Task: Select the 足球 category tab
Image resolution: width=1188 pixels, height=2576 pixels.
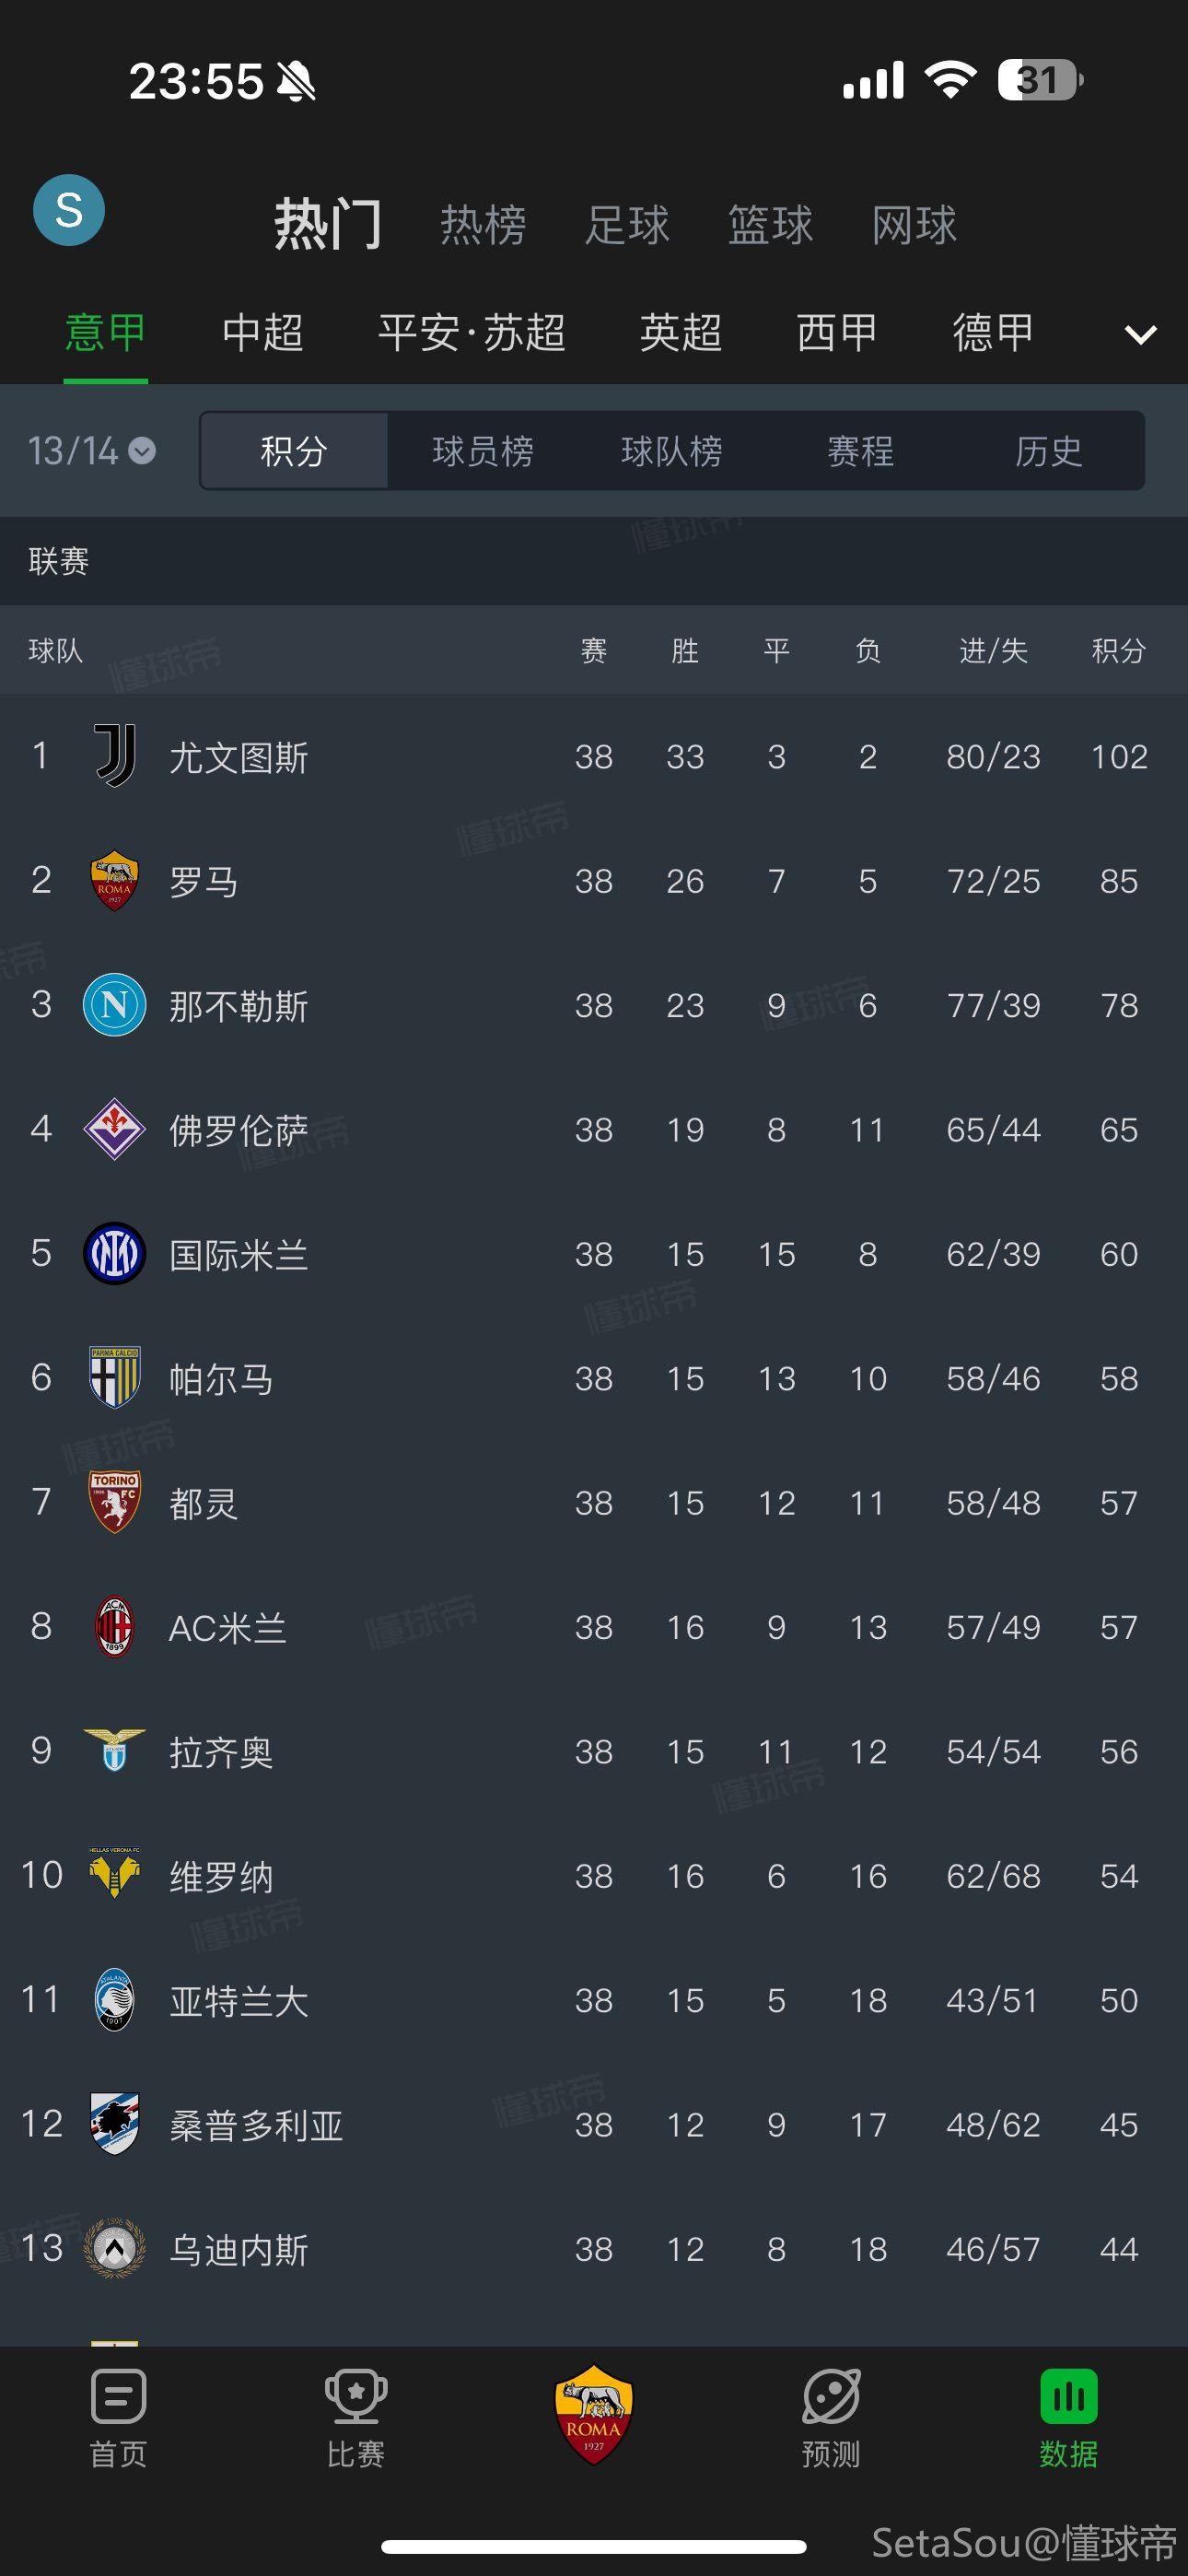Action: tap(627, 225)
